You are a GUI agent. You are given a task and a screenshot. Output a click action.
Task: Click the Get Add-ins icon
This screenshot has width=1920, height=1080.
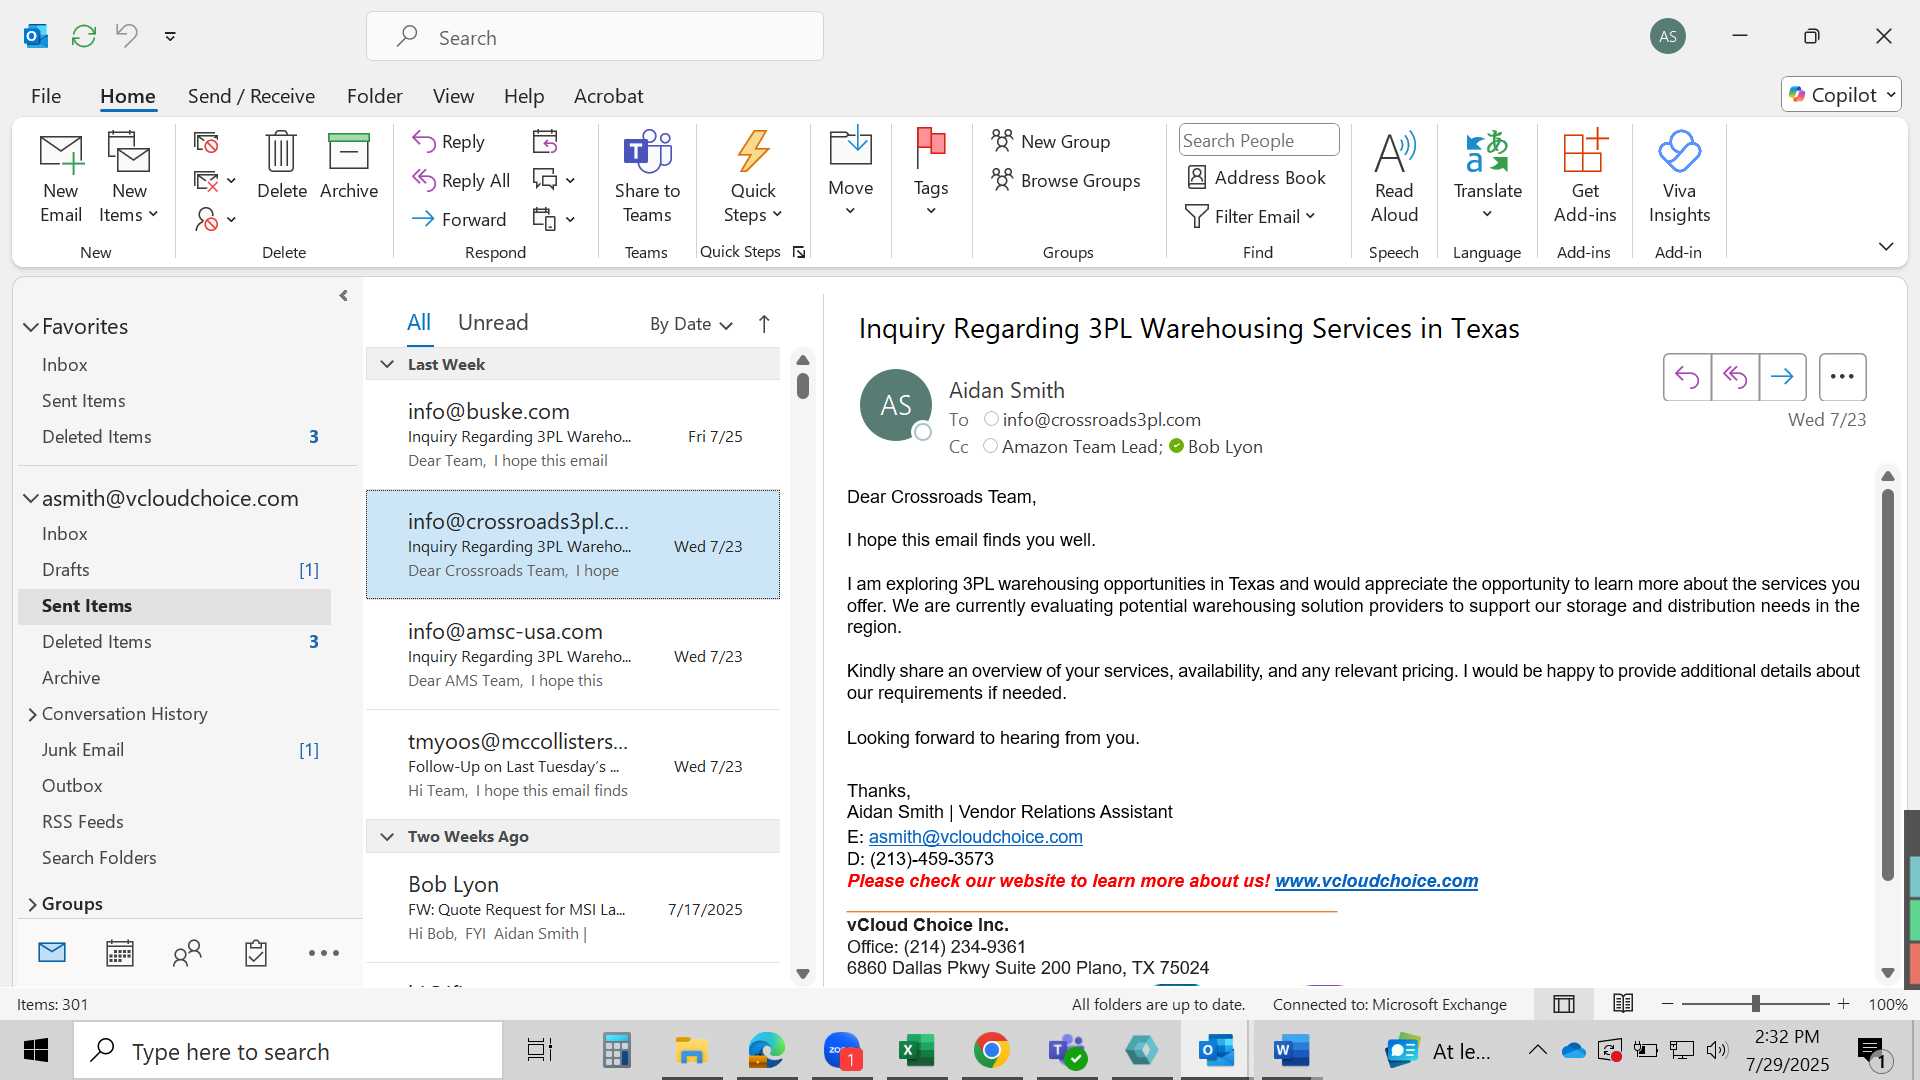1585,152
